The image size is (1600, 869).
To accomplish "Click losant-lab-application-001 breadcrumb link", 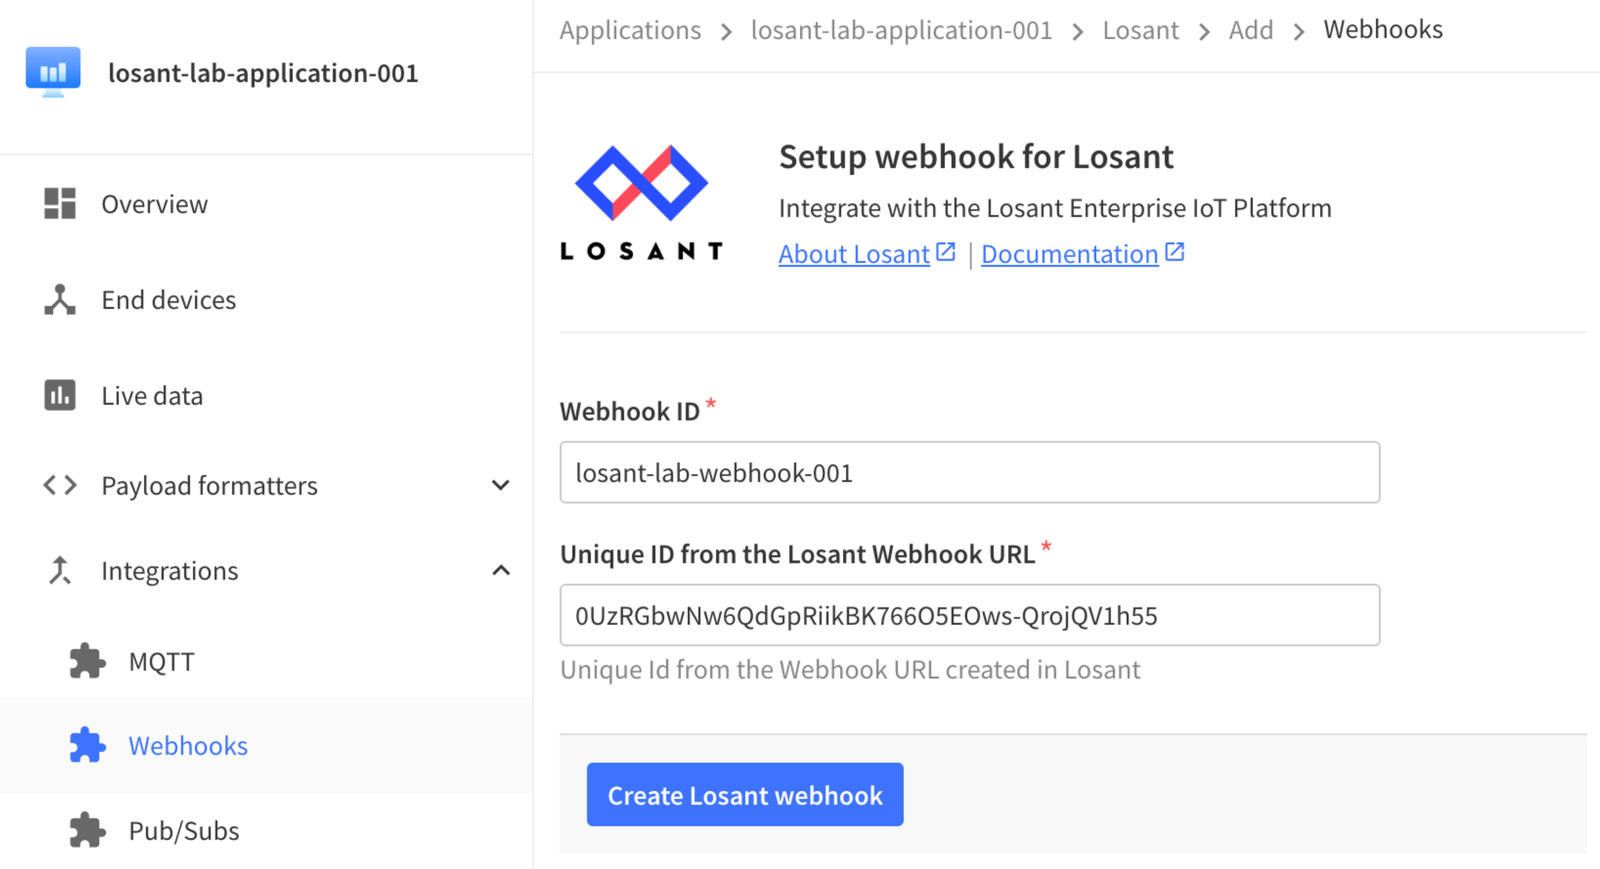I will coord(902,30).
